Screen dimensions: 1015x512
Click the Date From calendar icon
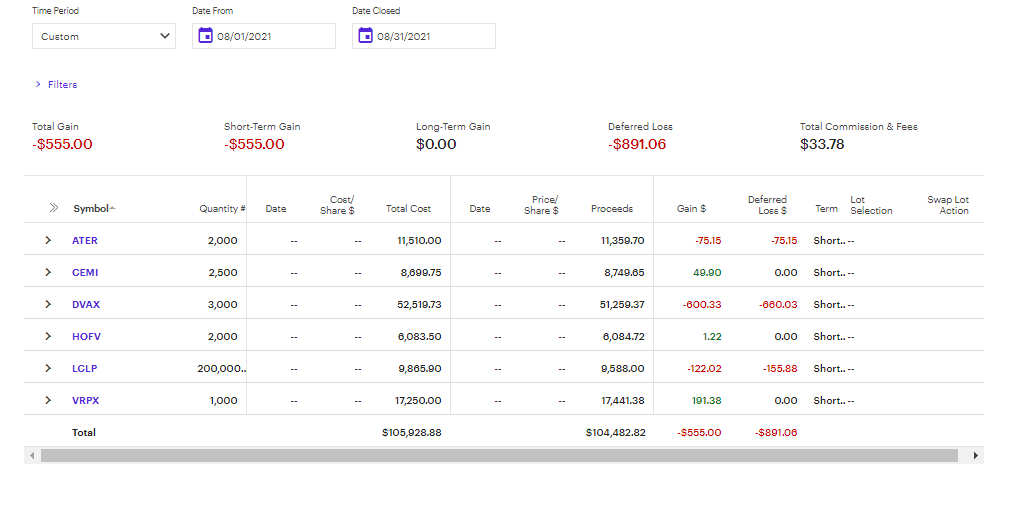205,36
